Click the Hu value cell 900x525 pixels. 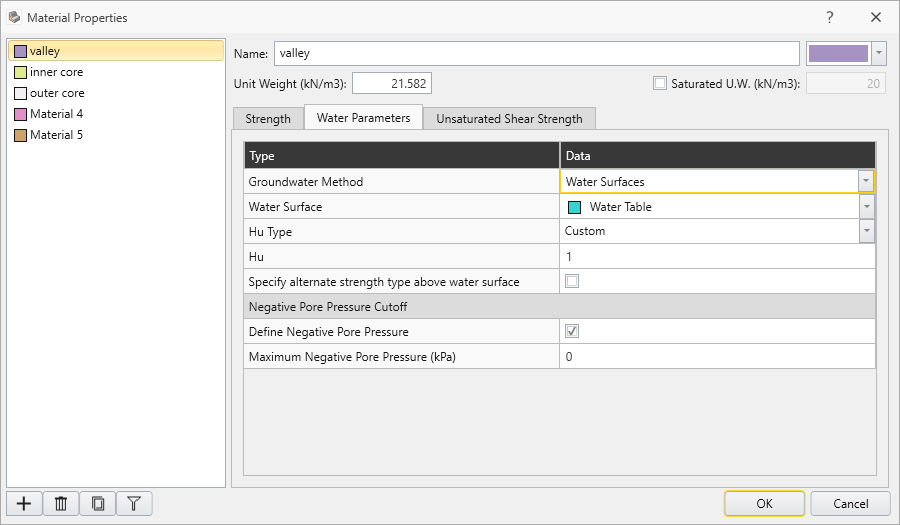point(717,256)
